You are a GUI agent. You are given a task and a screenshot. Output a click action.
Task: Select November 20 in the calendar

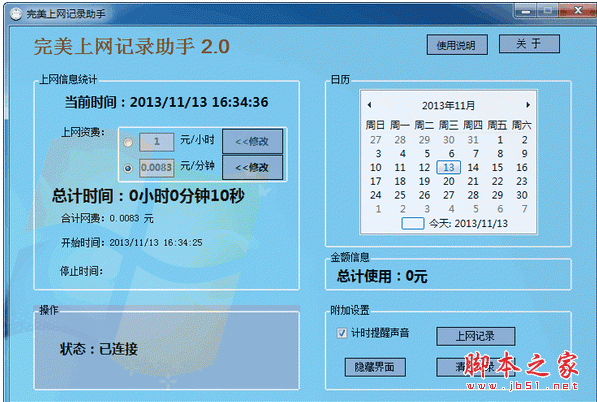click(449, 181)
